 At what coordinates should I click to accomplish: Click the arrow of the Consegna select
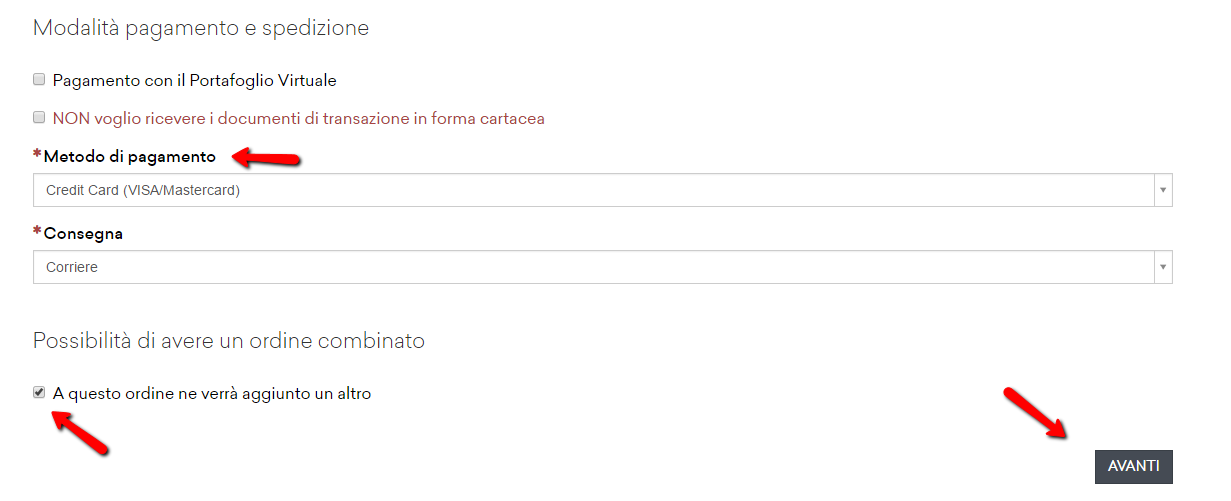(1162, 267)
